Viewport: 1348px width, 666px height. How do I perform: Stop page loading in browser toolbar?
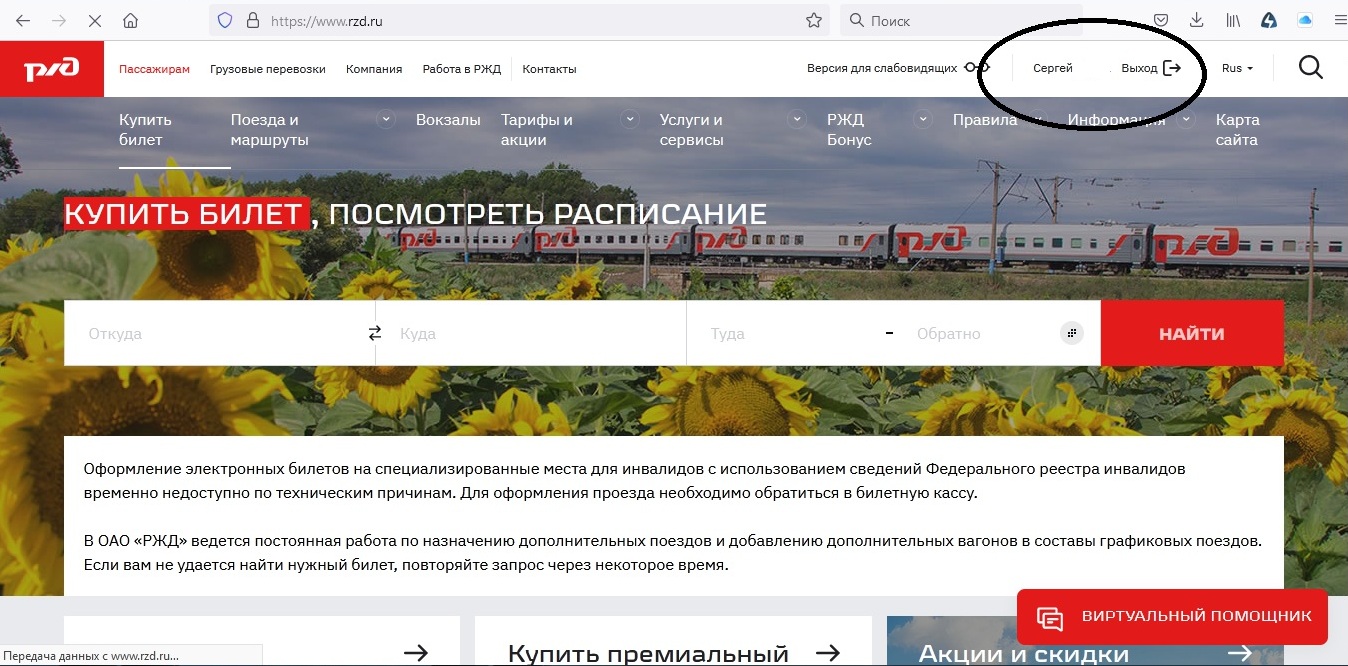94,20
